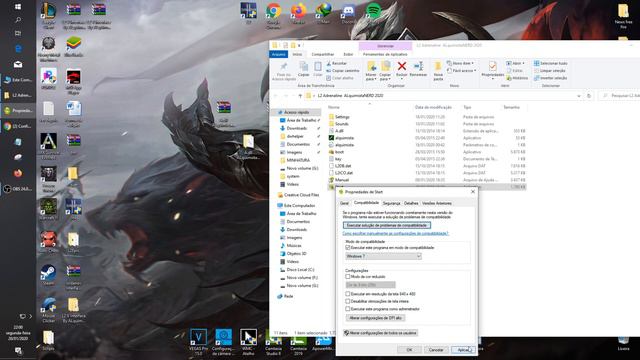Select Downloads under Acesso rápido
This screenshot has height=360, width=640.
pos(297,128)
